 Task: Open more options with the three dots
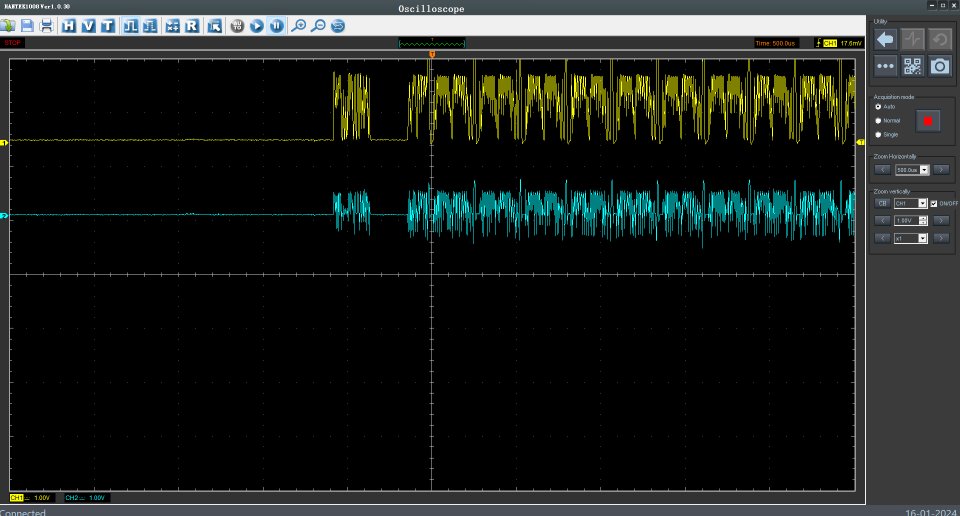point(885,66)
